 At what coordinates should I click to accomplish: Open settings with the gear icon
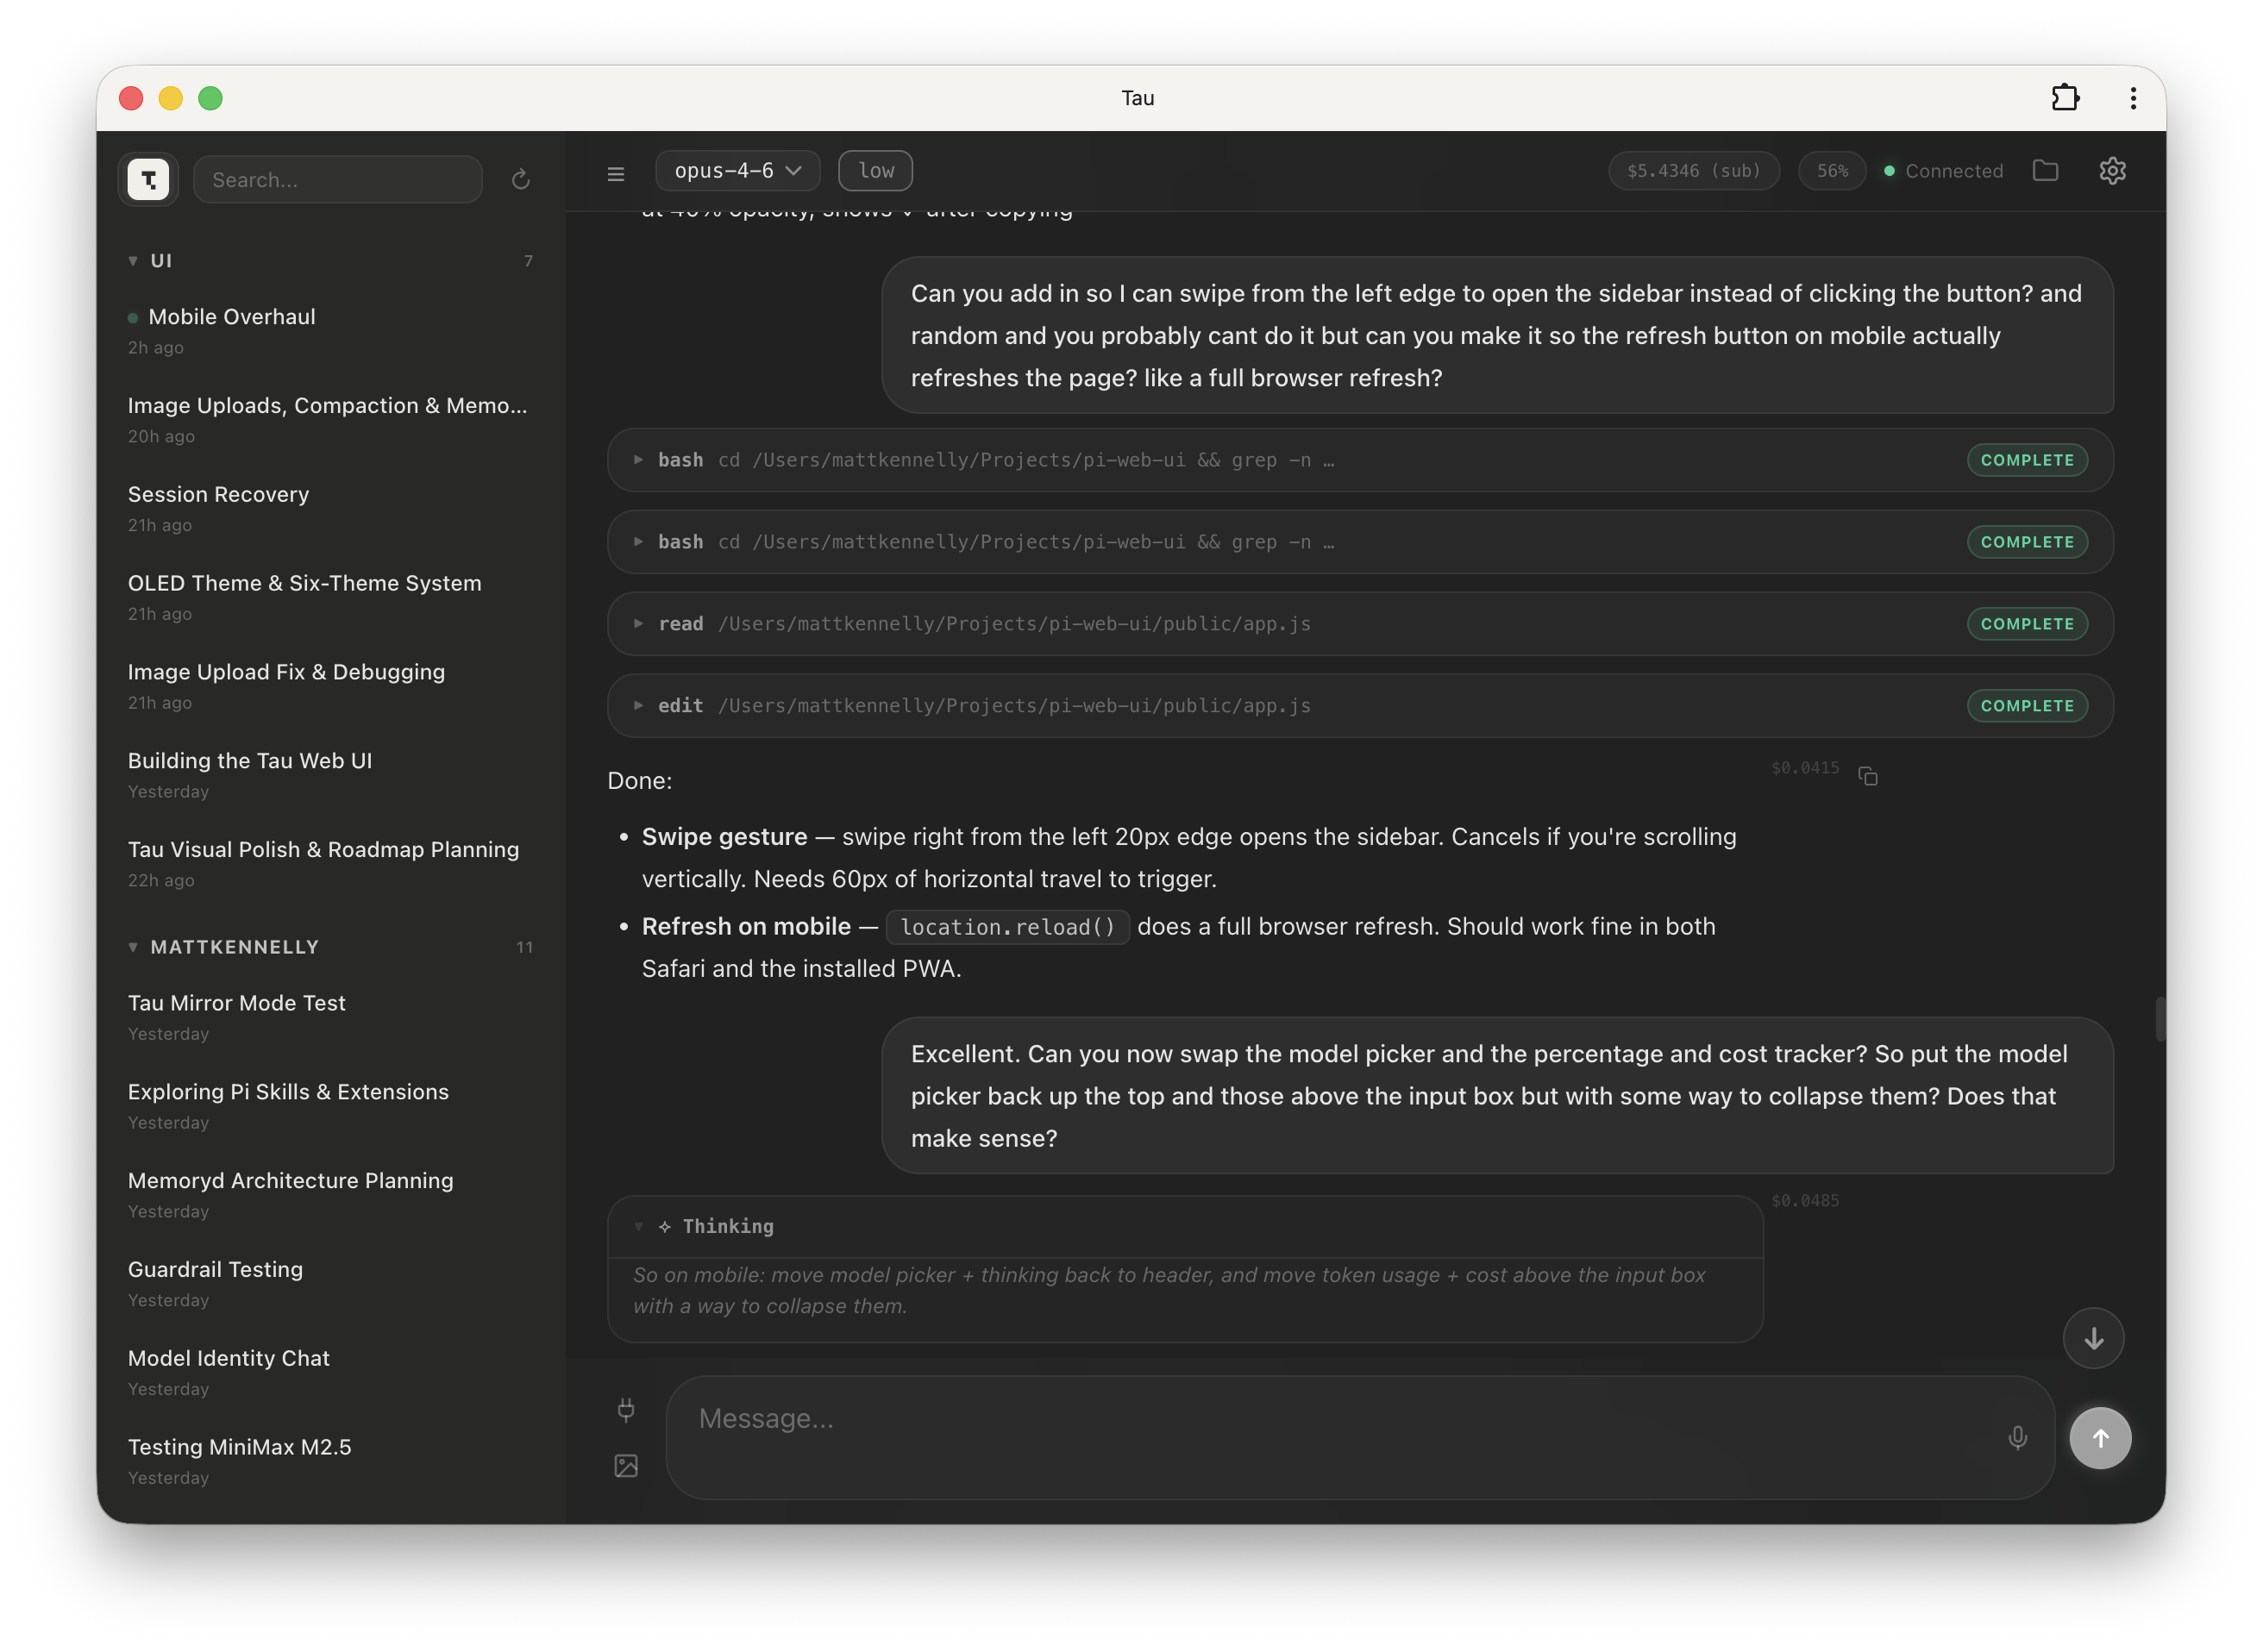(2112, 171)
